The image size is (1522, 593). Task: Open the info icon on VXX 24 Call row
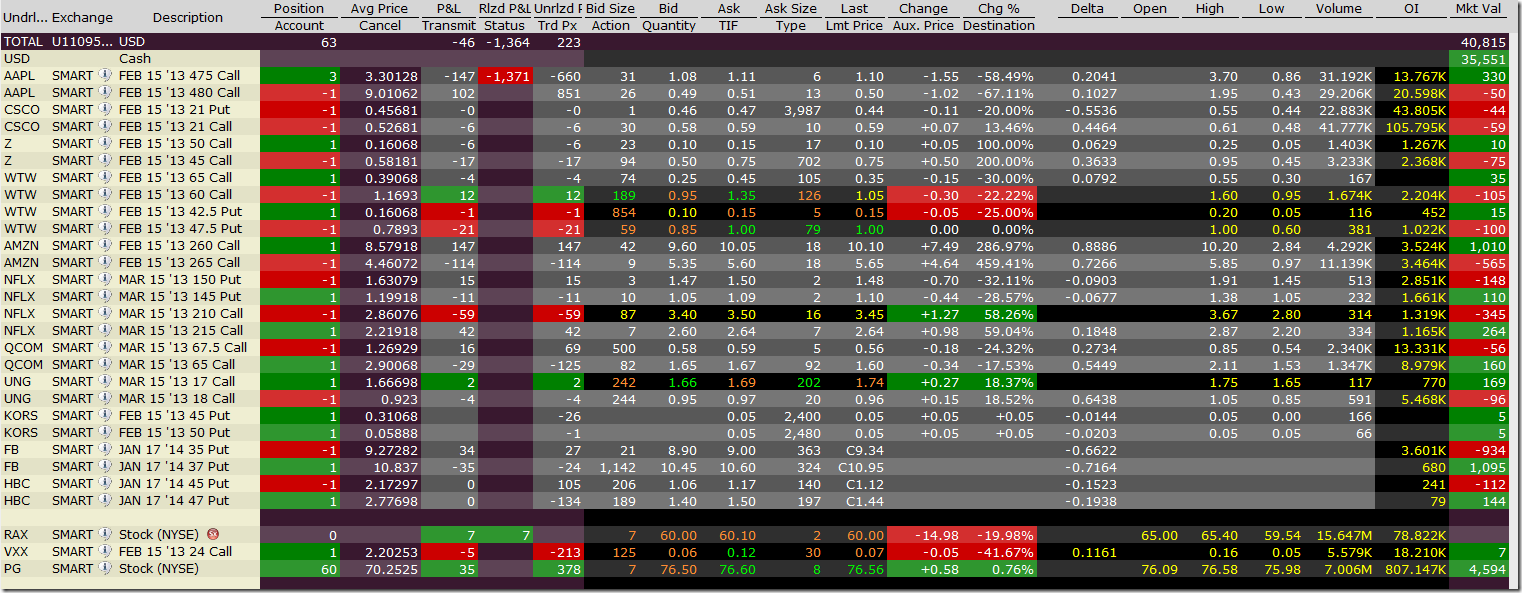point(105,552)
